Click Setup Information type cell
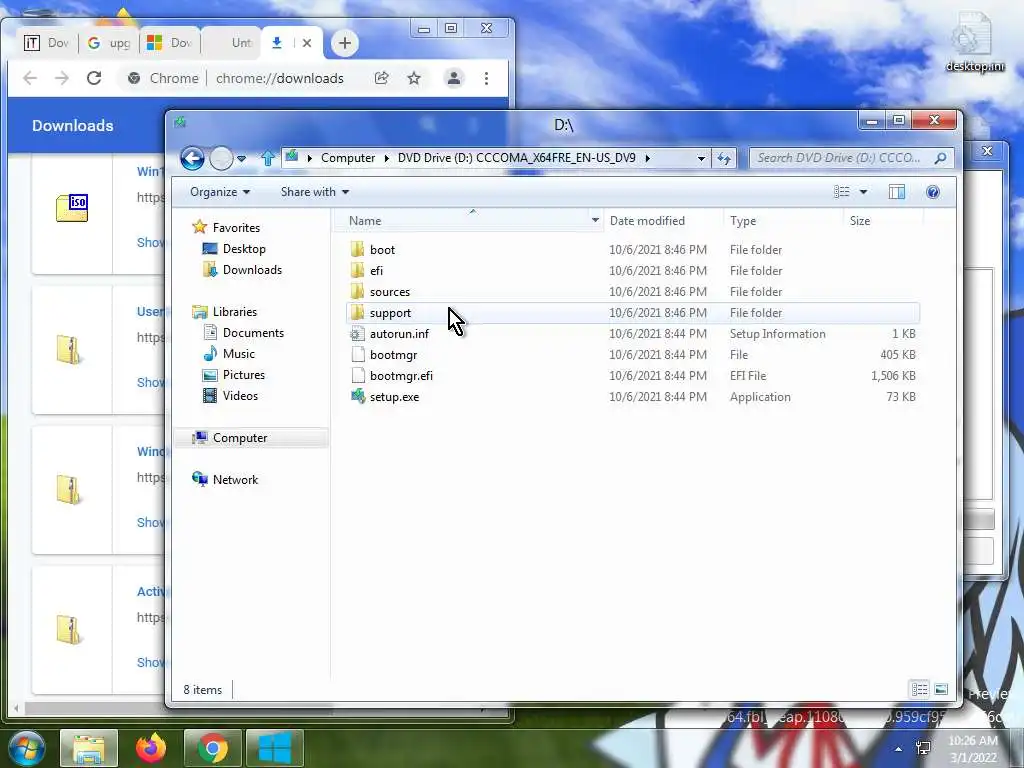 point(777,334)
